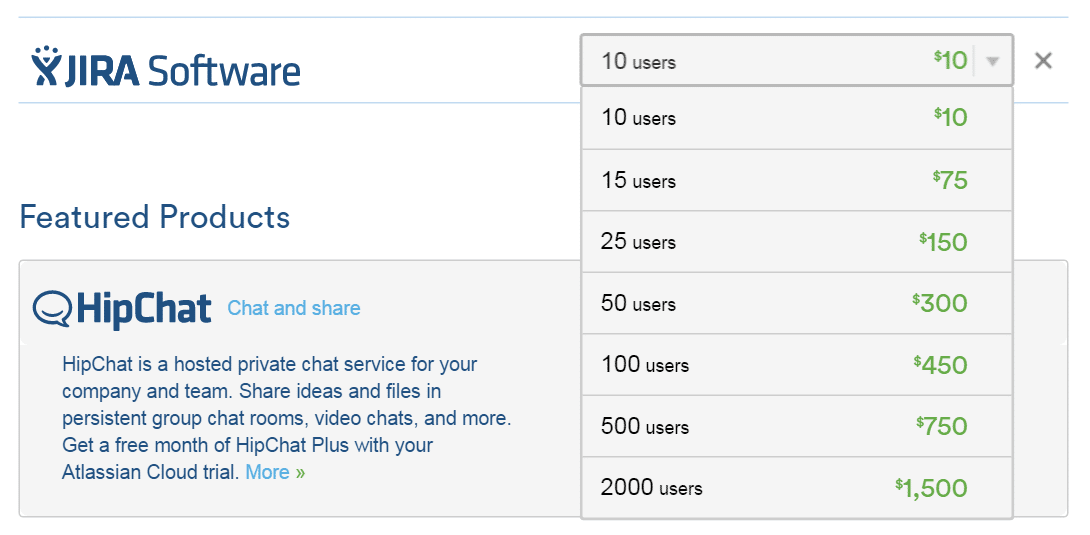Click the HipChat description paragraph
The width and height of the screenshot is (1090, 535).
(x=286, y=418)
